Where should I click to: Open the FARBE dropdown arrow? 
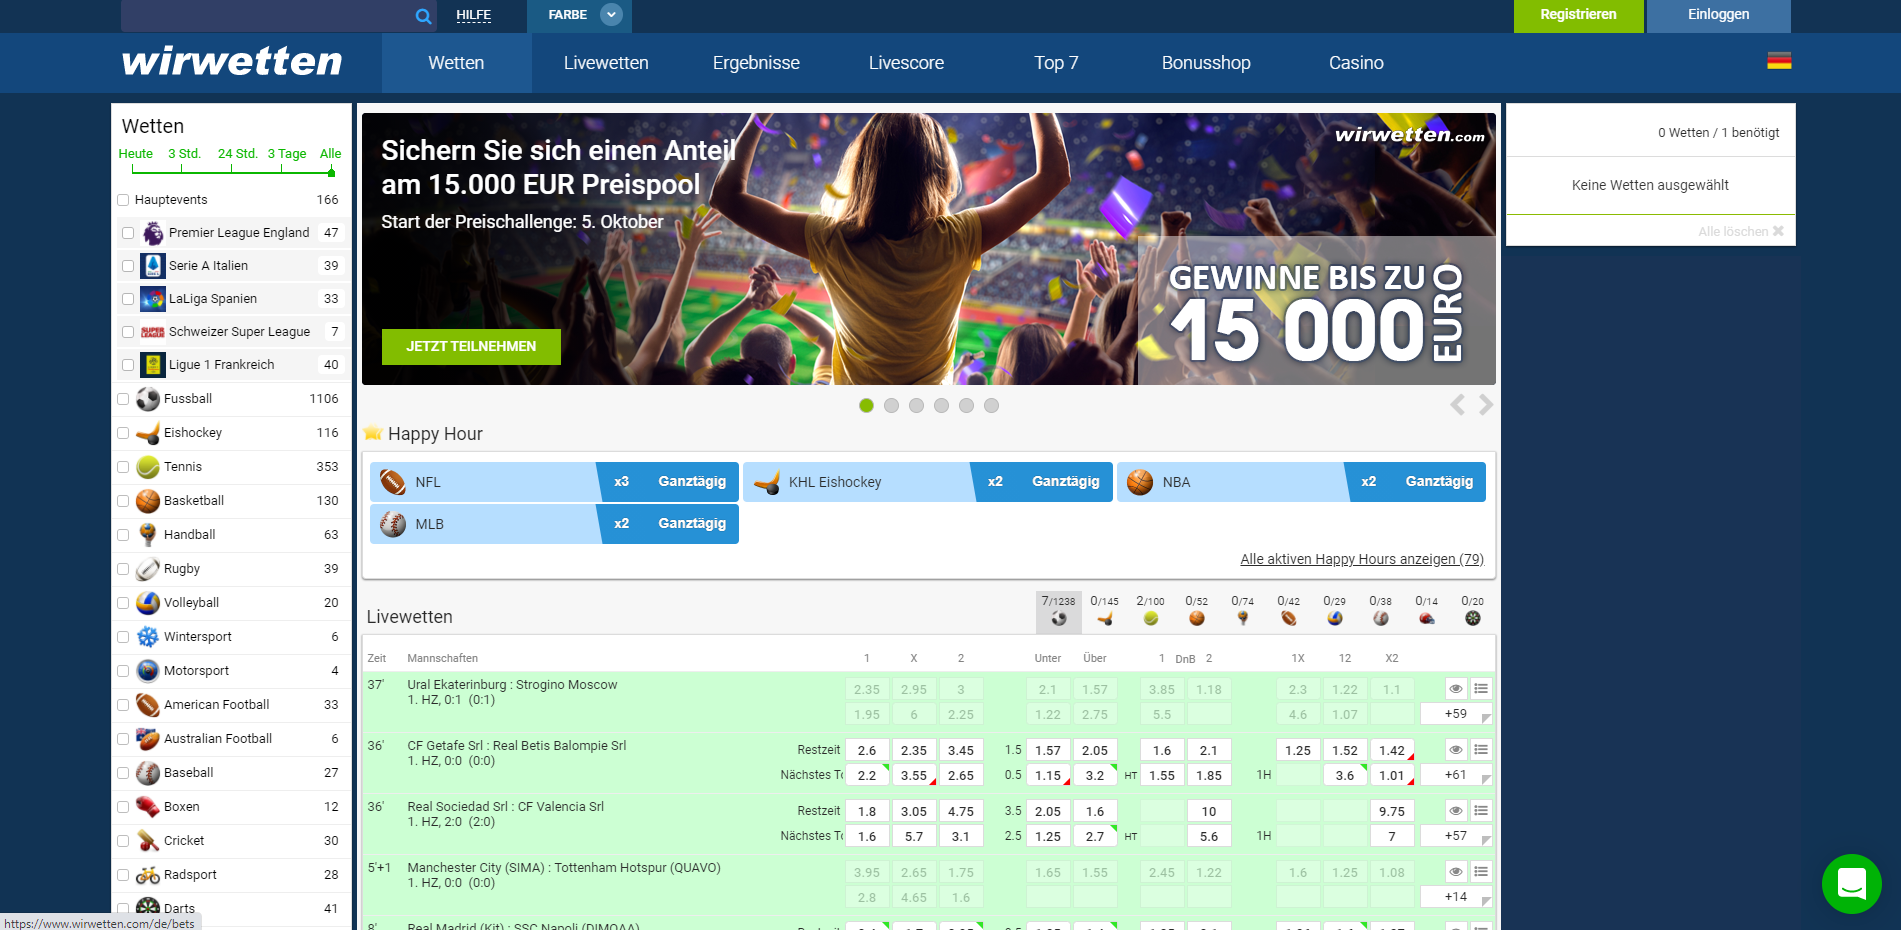coord(611,15)
